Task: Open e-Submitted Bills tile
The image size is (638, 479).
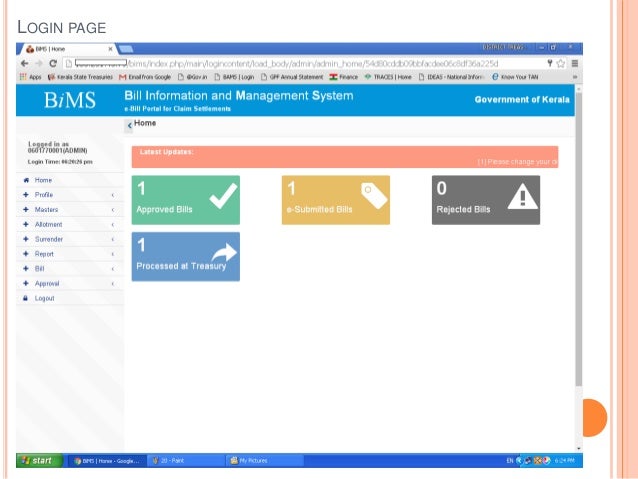Action: (x=336, y=200)
